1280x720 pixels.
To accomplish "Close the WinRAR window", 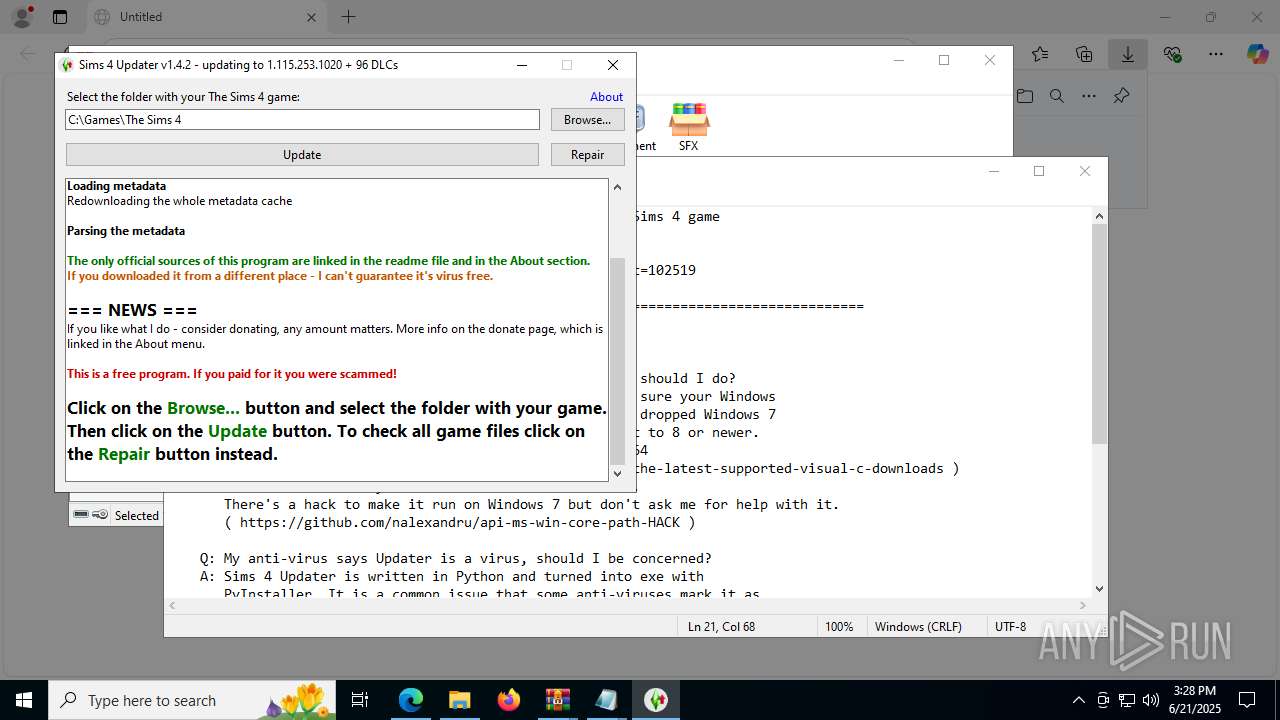I will pos(990,60).
